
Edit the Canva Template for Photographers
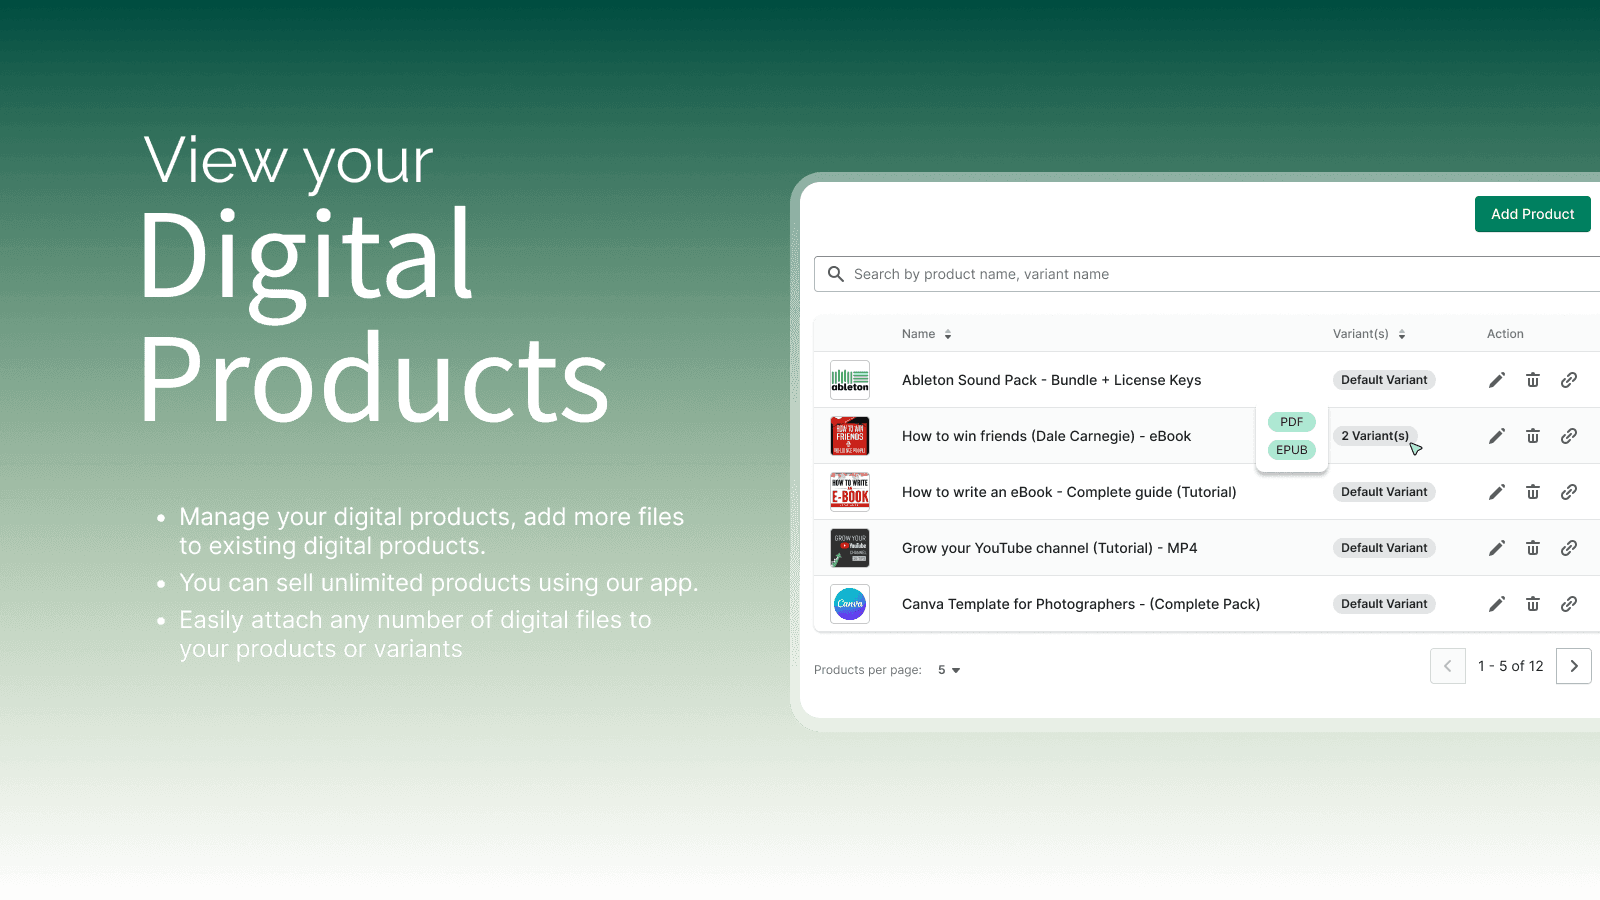pyautogui.click(x=1497, y=604)
